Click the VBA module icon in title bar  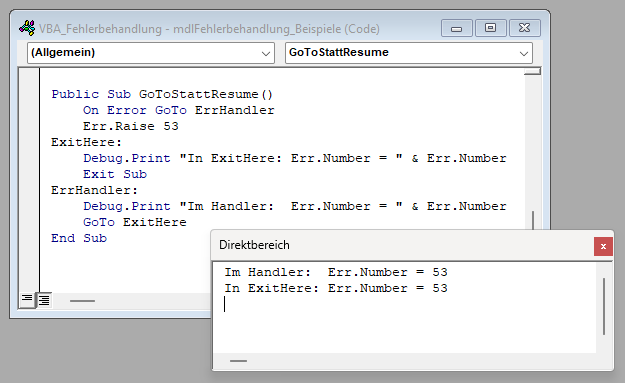click(x=27, y=28)
